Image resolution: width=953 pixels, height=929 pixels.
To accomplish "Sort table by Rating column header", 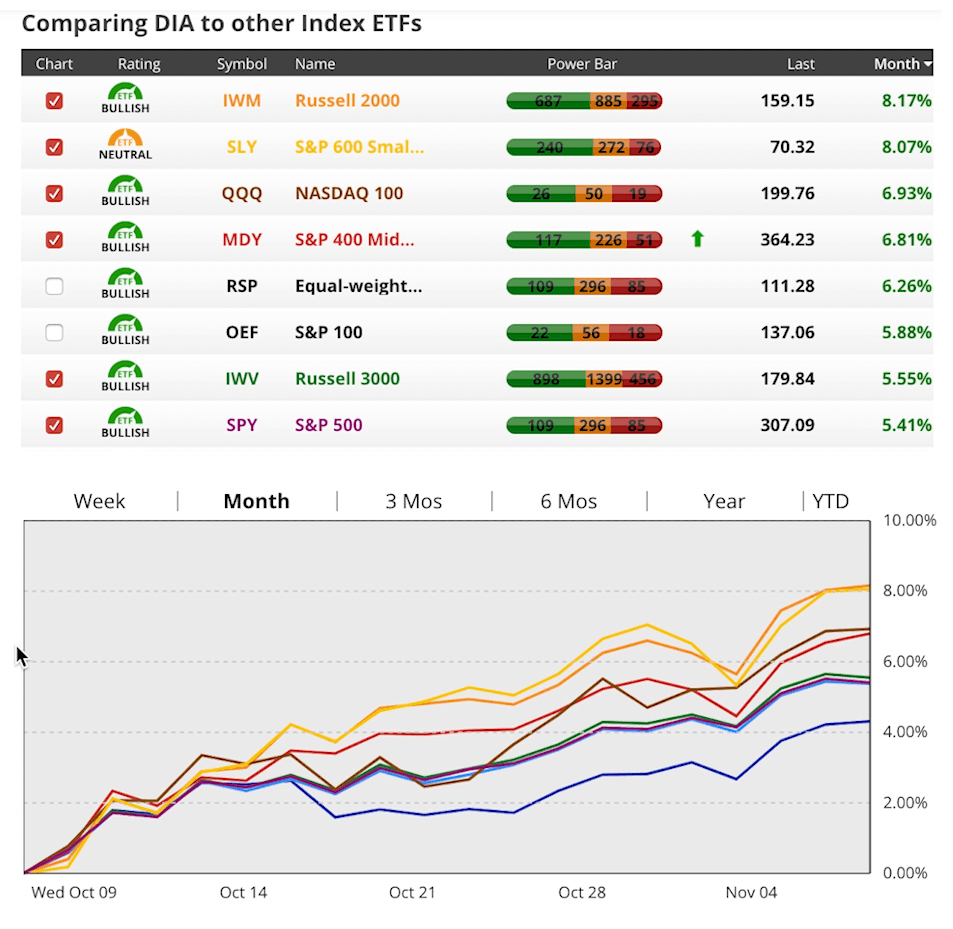I will [x=139, y=64].
